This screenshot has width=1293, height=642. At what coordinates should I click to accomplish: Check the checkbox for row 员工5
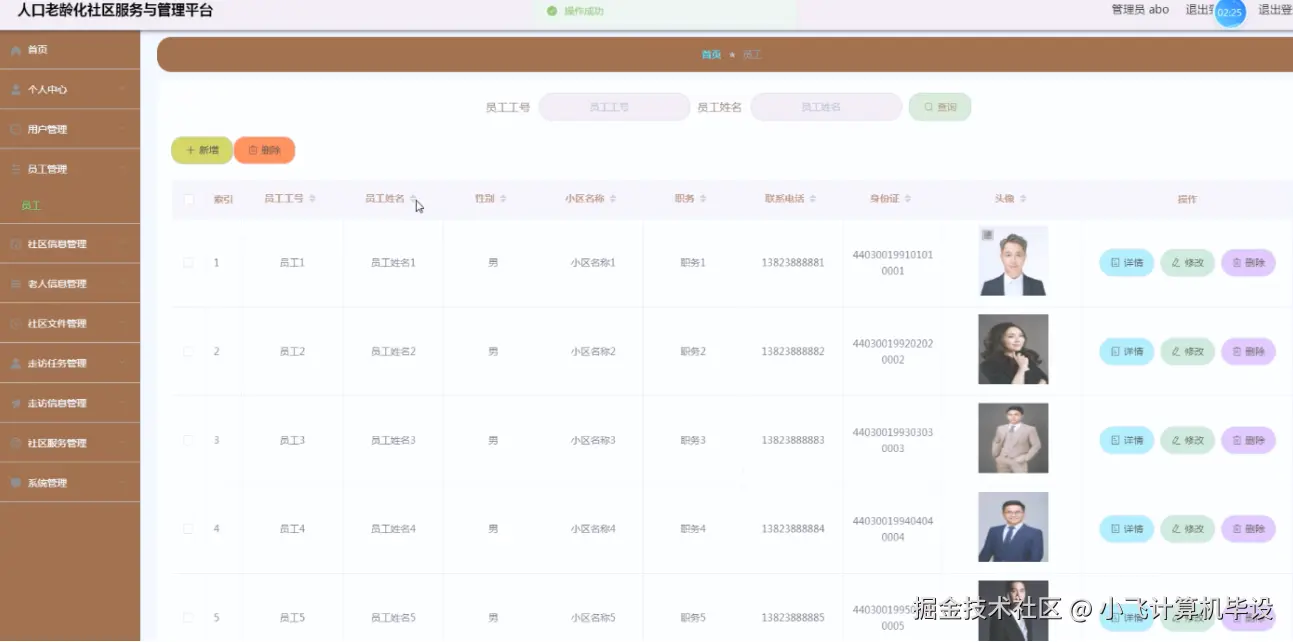(x=188, y=618)
